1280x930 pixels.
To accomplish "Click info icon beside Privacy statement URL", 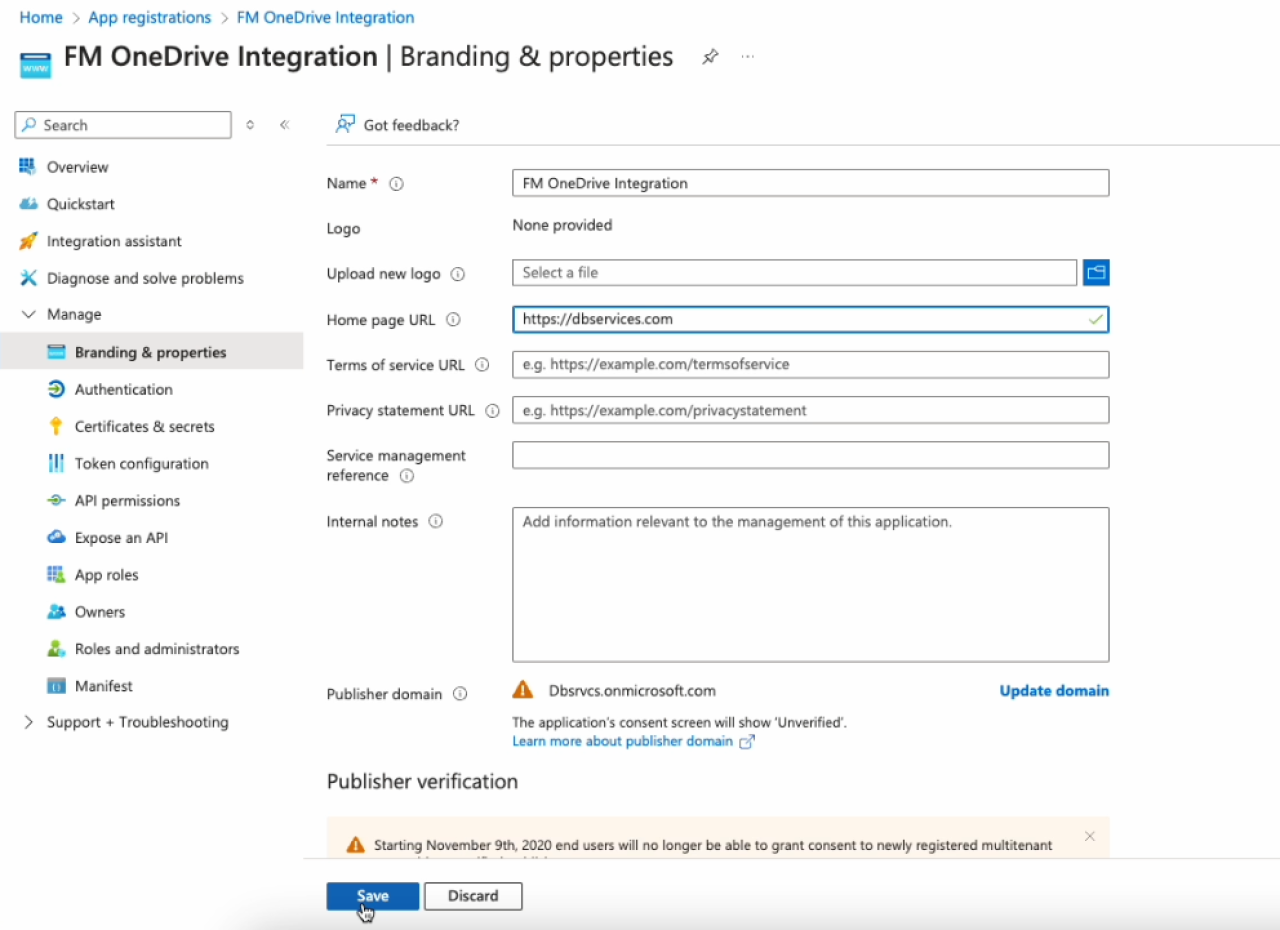I will 492,411.
